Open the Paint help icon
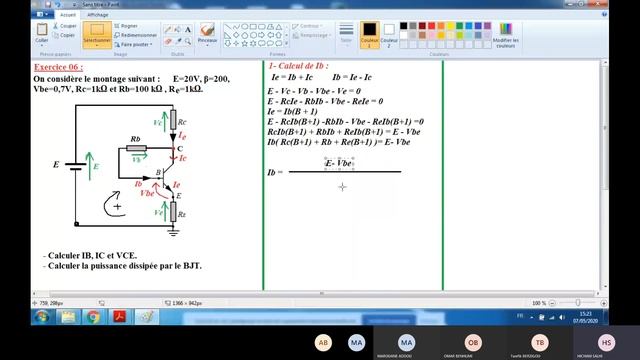 coord(604,14)
